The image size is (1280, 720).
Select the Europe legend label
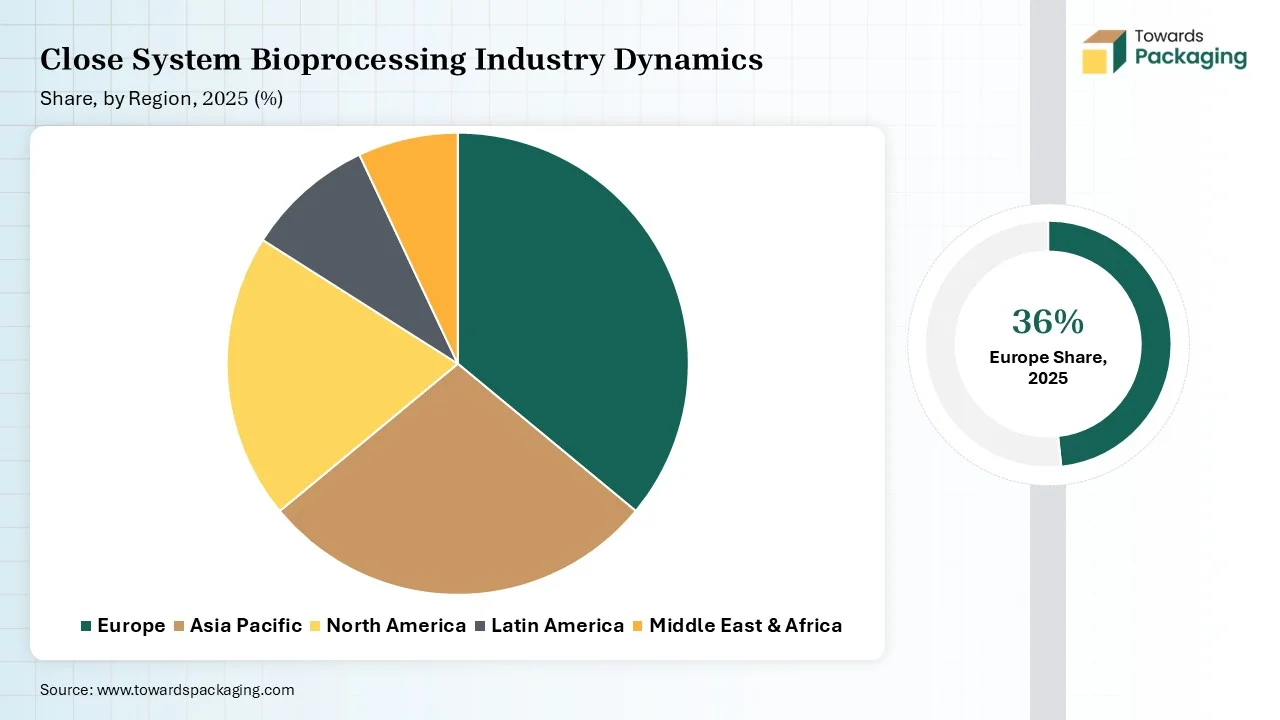click(x=131, y=626)
